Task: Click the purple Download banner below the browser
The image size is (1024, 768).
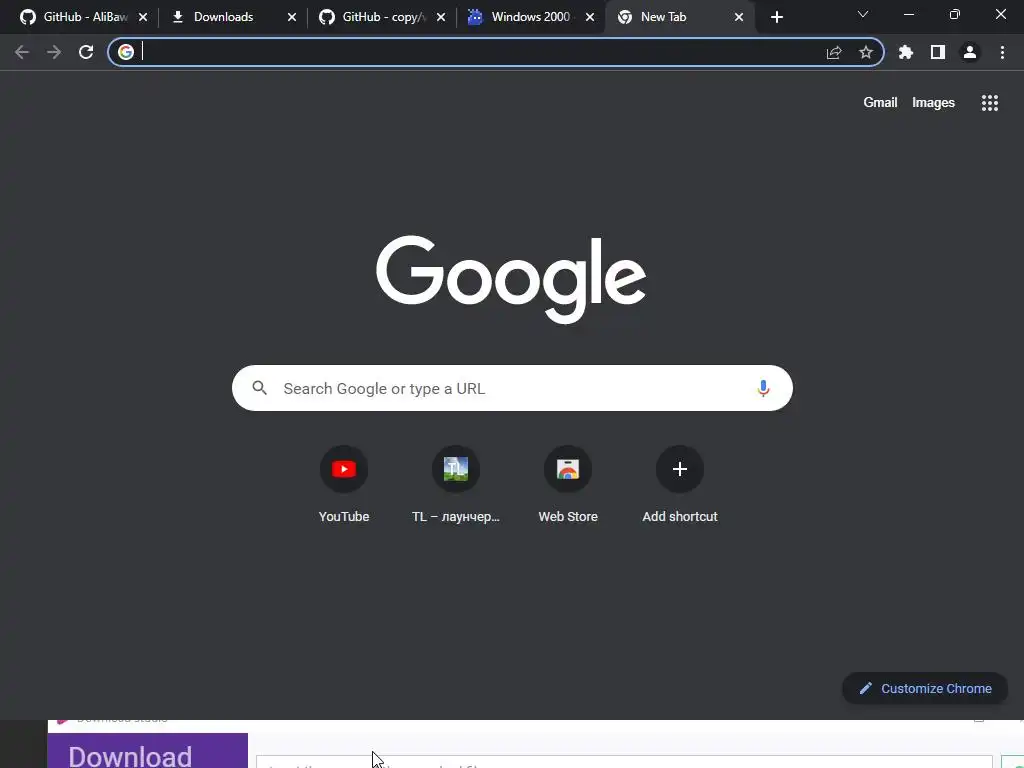Action: click(x=148, y=751)
